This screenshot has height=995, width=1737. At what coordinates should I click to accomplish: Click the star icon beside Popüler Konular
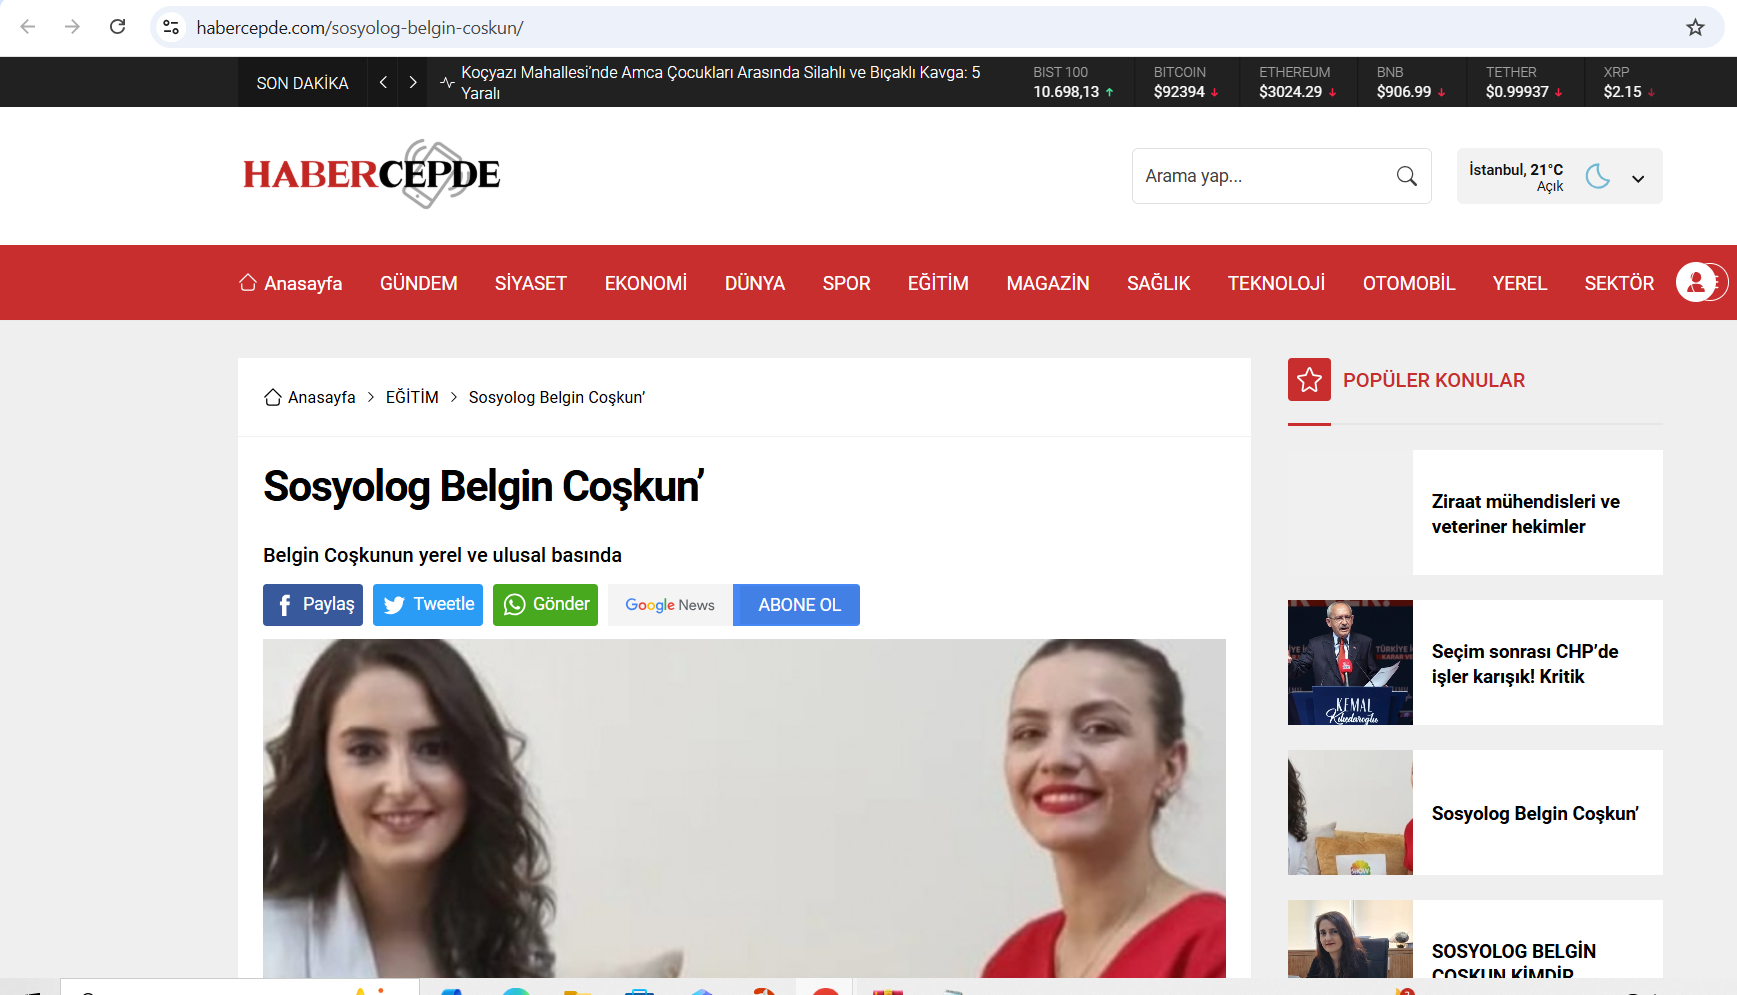pos(1309,379)
